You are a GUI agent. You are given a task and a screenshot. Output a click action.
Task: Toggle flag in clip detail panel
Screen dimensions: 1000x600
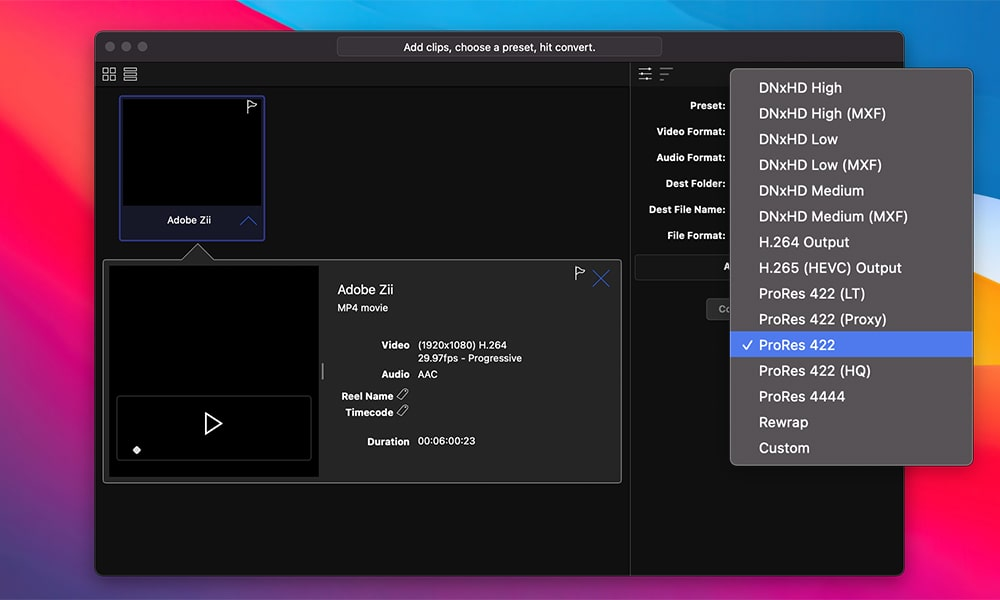(579, 273)
